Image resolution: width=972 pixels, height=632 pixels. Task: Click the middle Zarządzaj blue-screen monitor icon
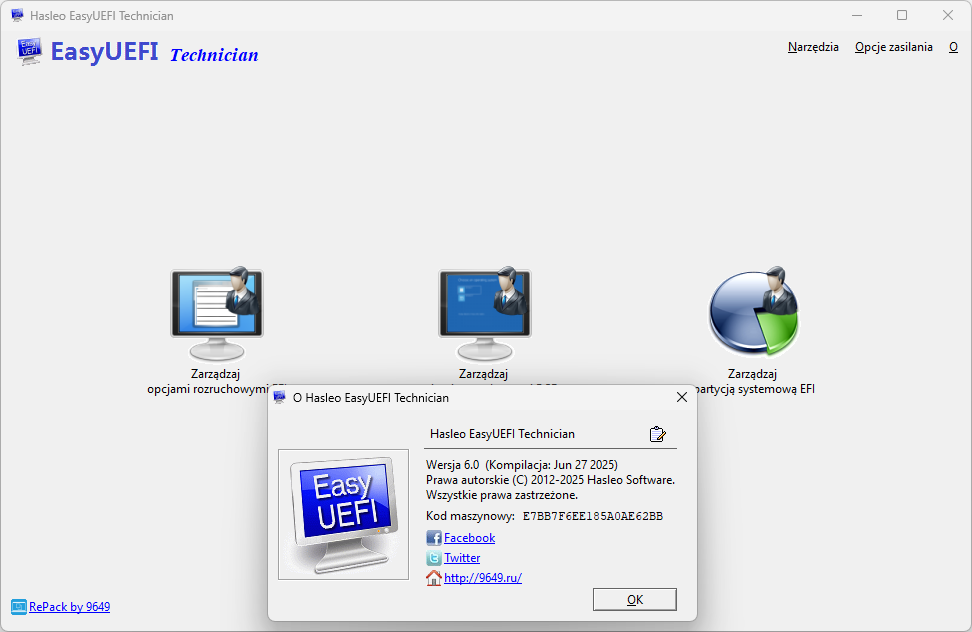pyautogui.click(x=485, y=315)
